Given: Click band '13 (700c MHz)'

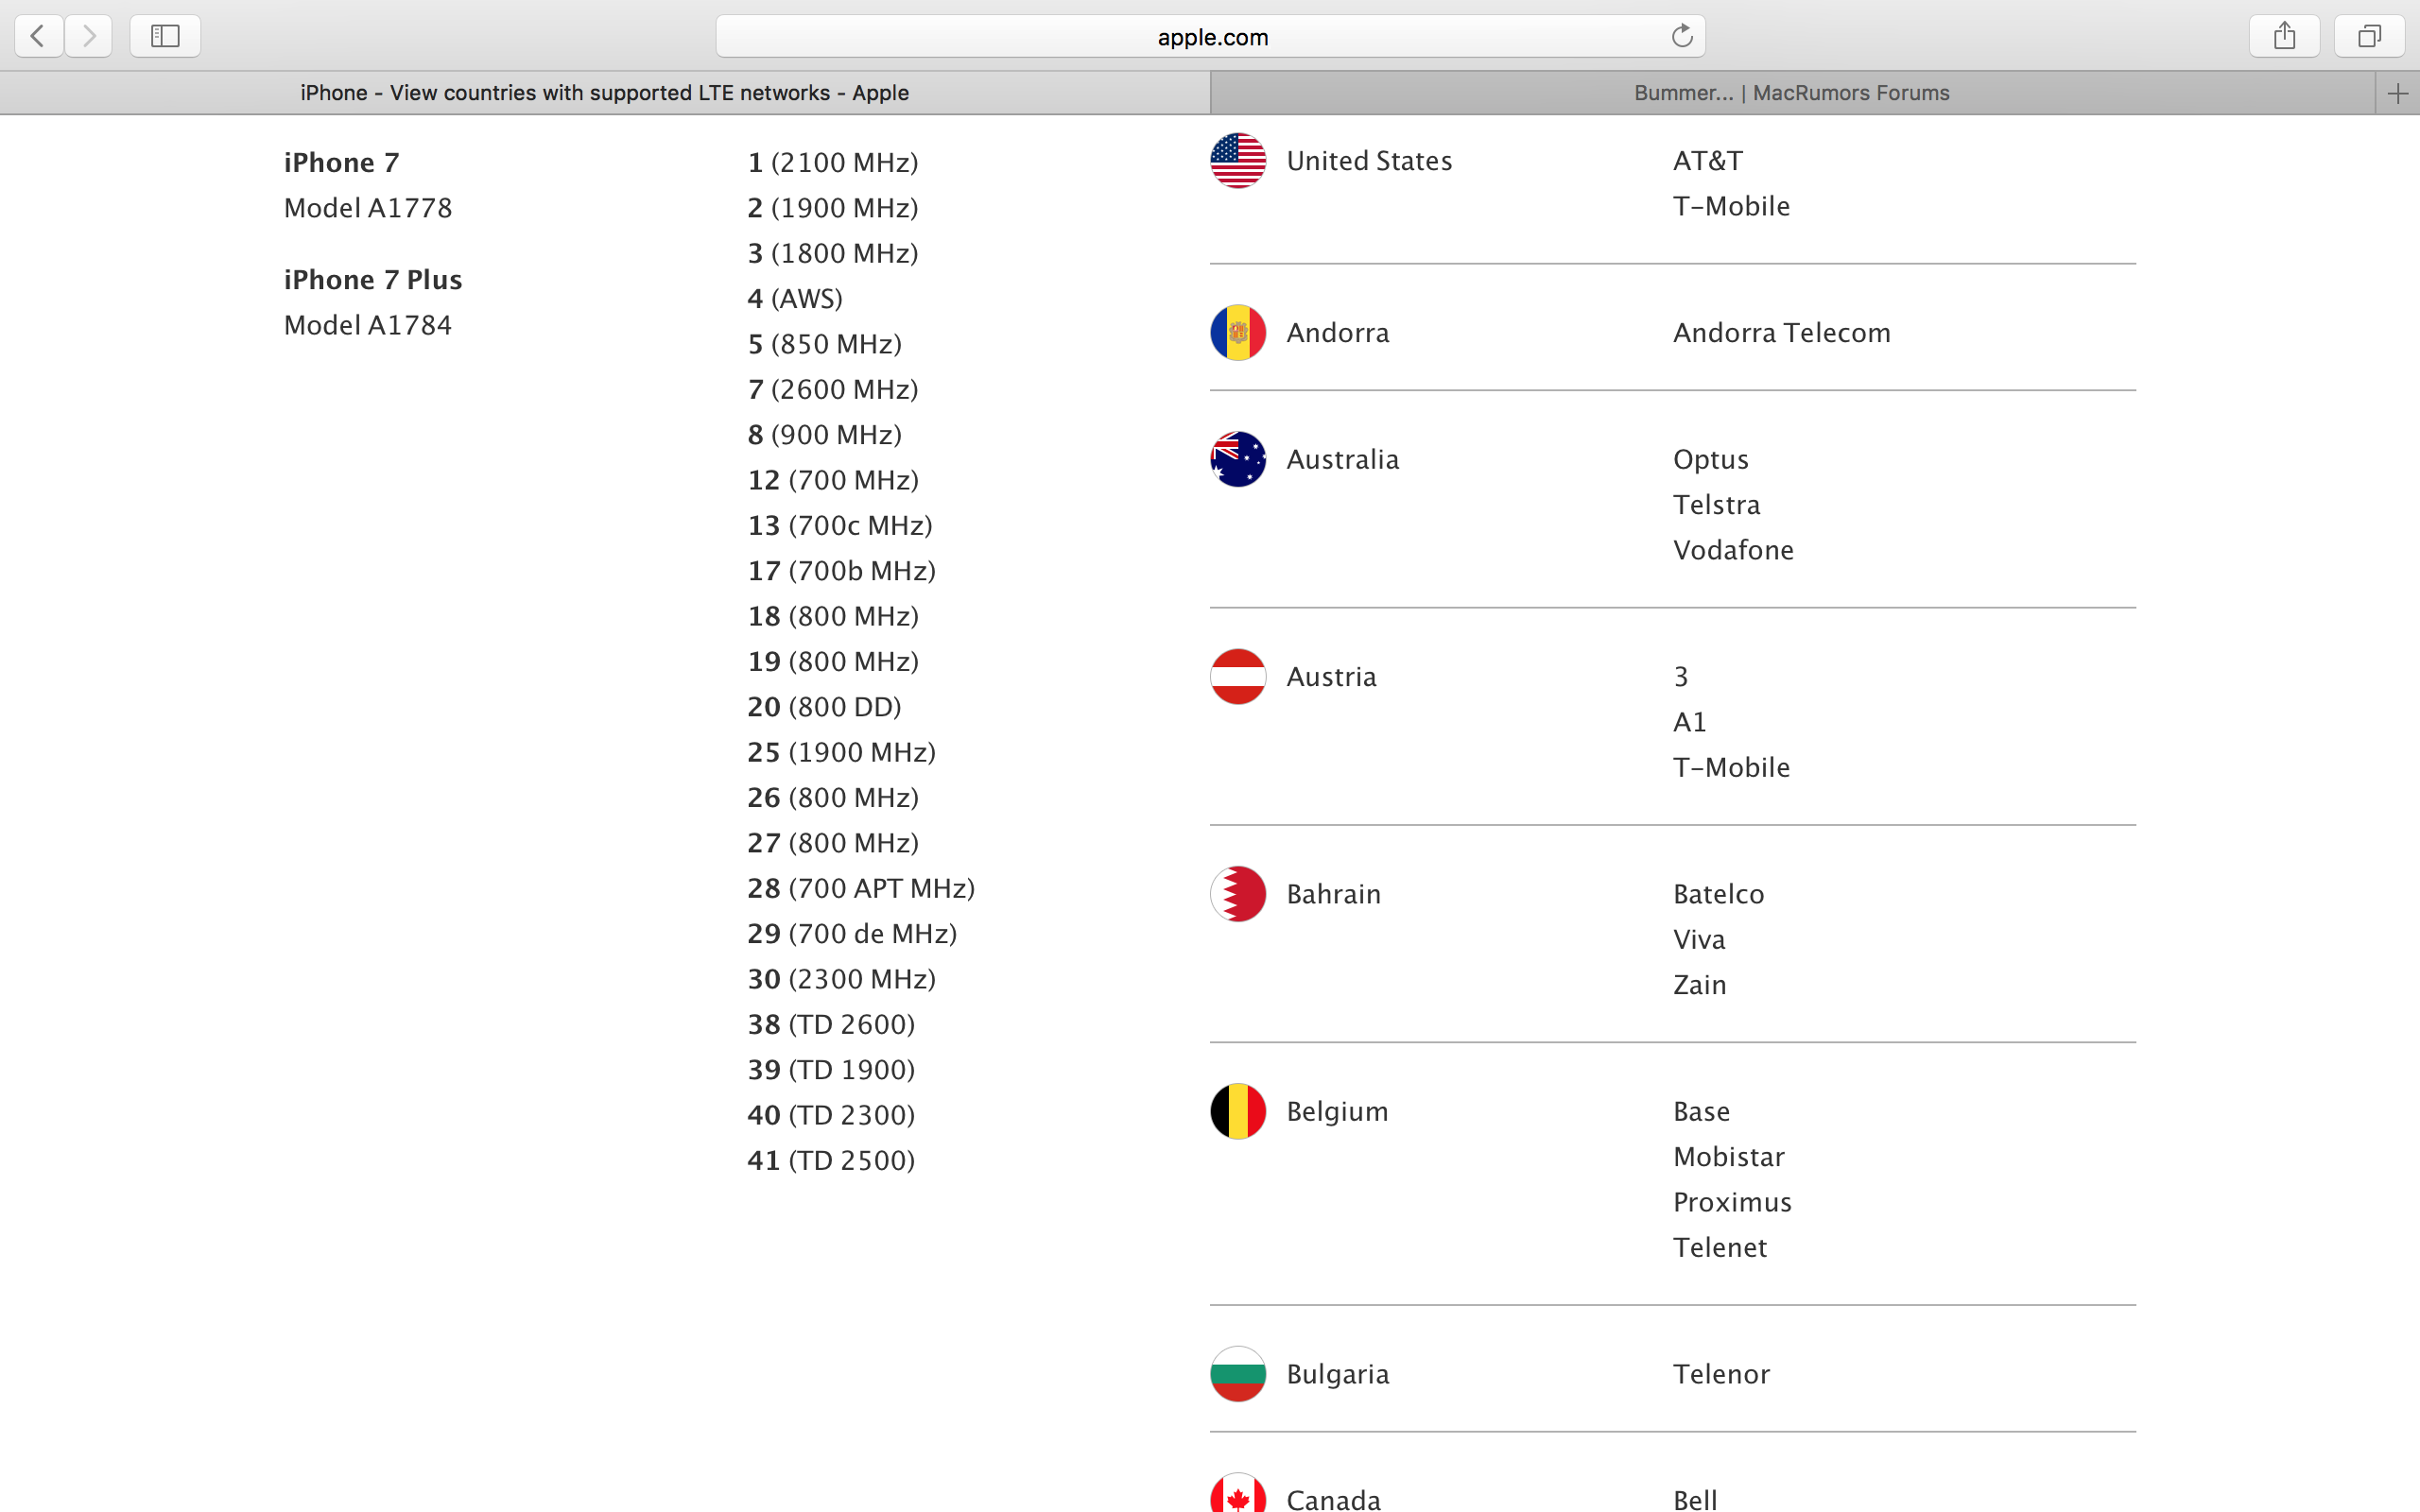Looking at the screenshot, I should 840,525.
